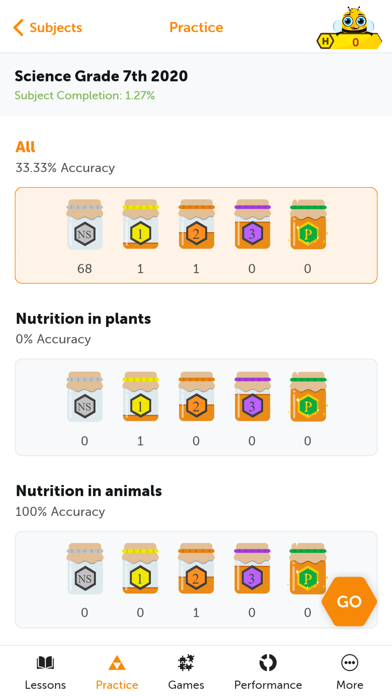Choose level 2 jar under Nutrition in animals
Screen dimensions: 392x696
click(196, 568)
